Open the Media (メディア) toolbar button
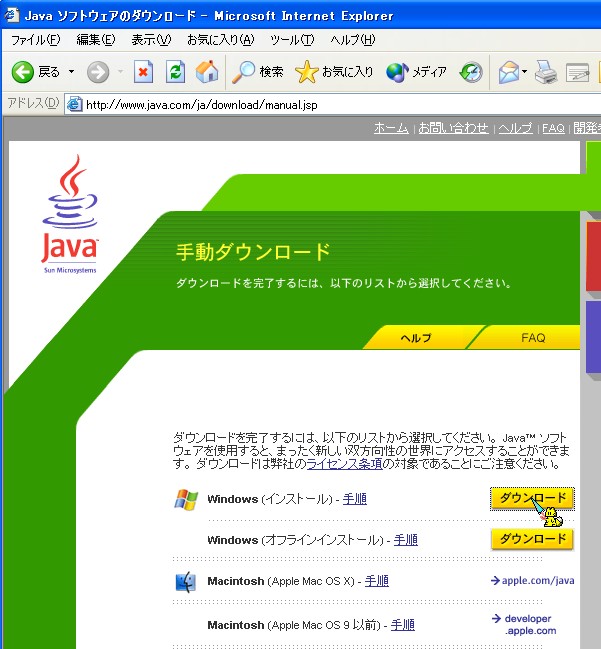 (x=417, y=72)
